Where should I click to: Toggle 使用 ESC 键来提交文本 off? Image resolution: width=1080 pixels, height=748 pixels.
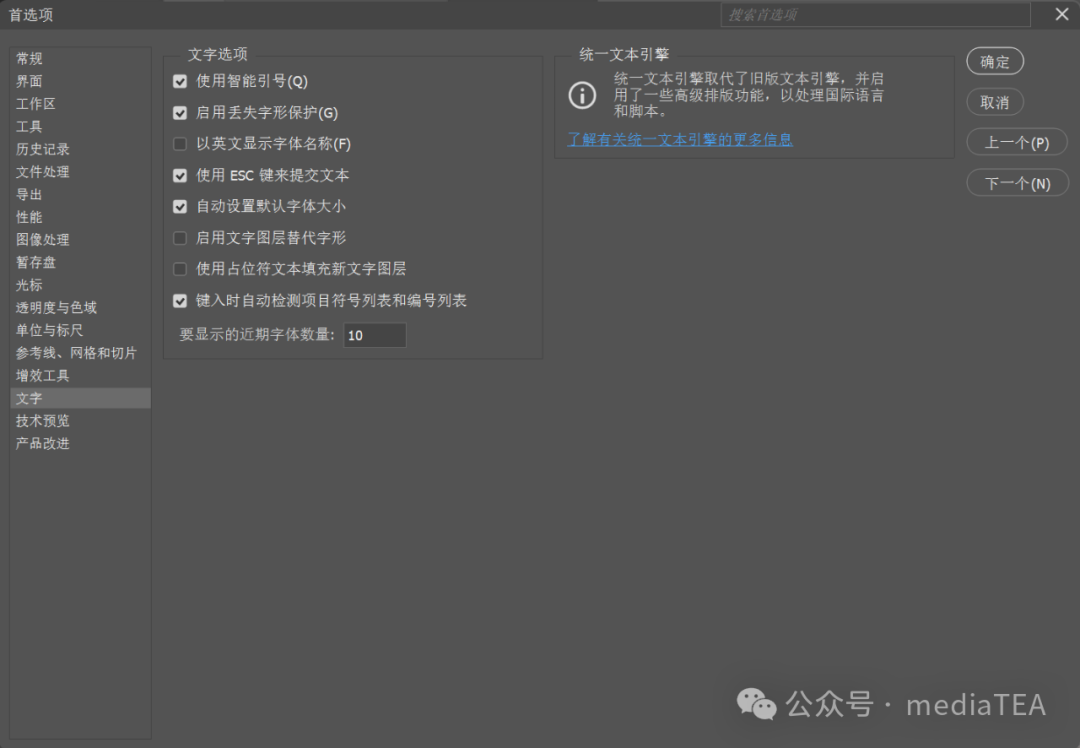pos(180,175)
